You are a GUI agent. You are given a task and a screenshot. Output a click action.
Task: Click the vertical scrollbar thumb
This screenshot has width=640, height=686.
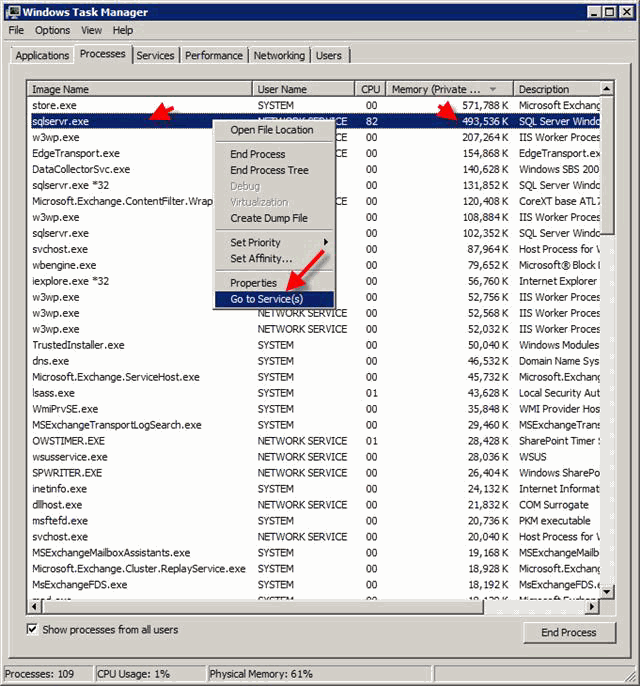607,165
